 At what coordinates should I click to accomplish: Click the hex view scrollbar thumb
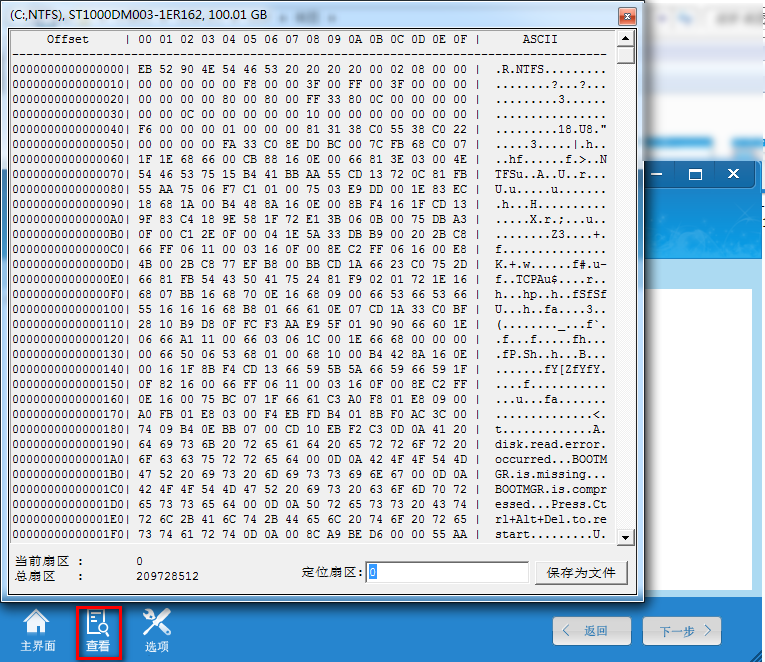coord(625,55)
